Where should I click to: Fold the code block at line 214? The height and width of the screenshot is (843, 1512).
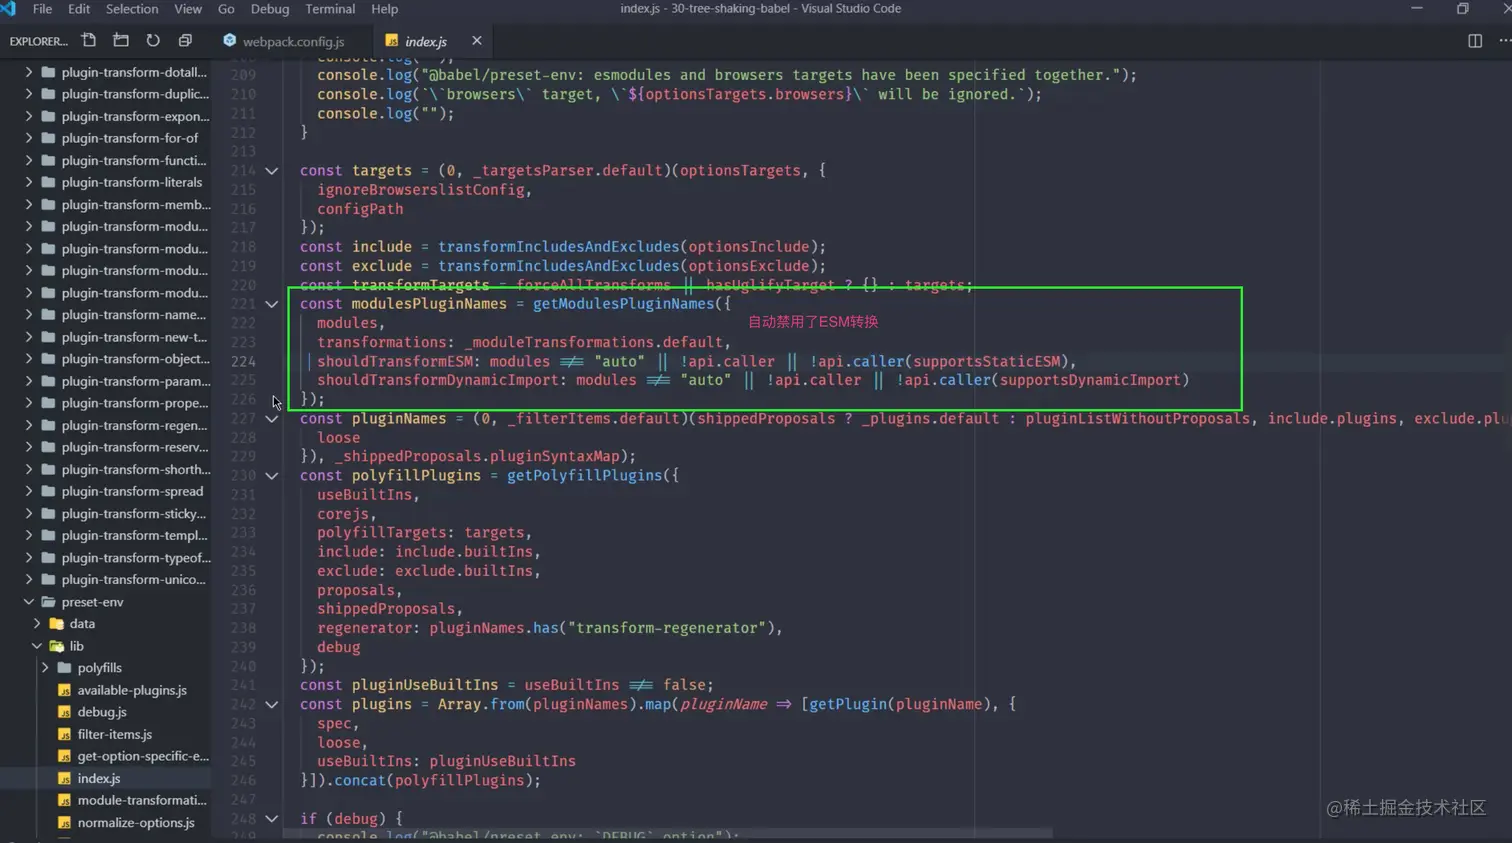point(271,171)
